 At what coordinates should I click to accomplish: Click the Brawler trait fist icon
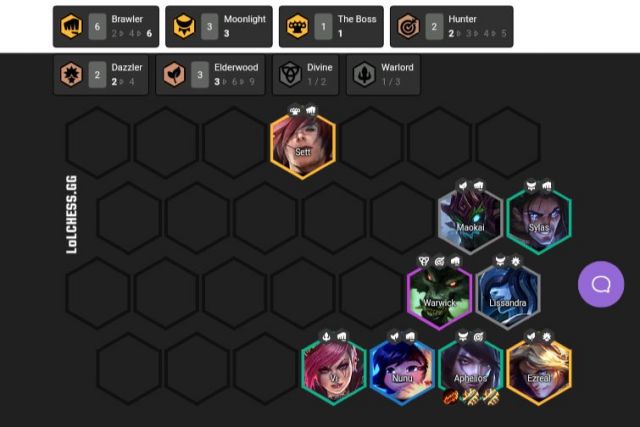71,27
